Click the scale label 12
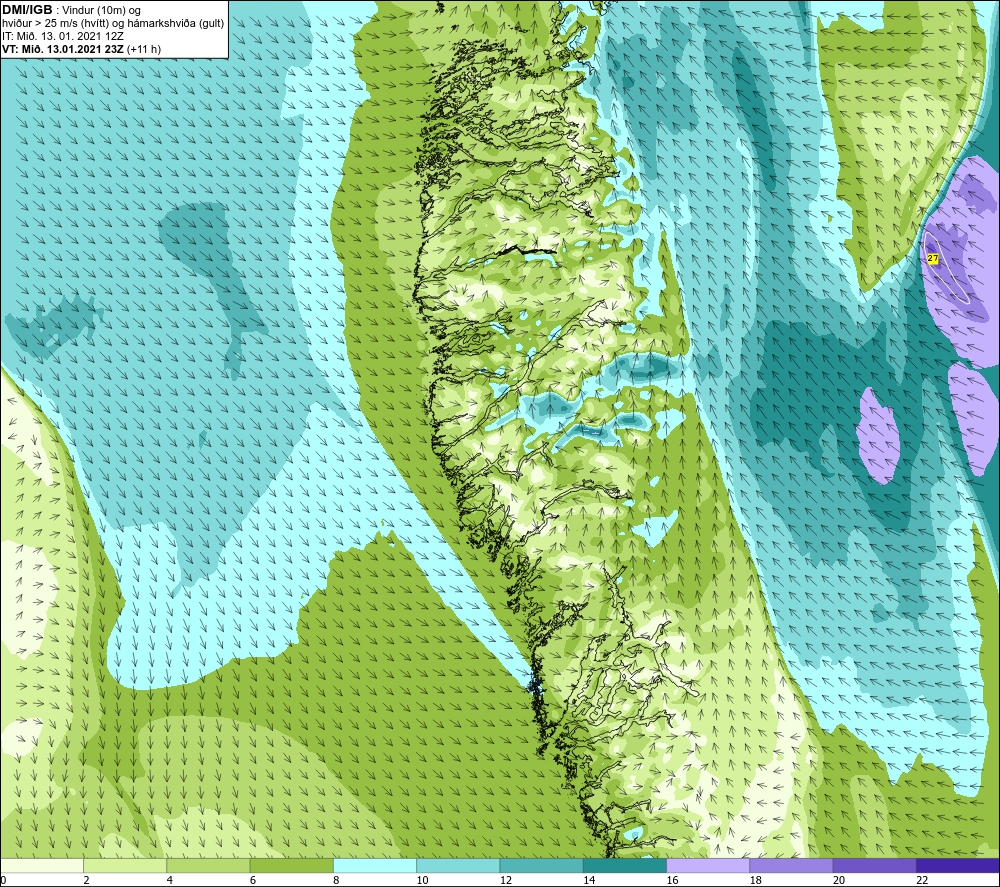This screenshot has width=1000, height=887. tap(506, 880)
